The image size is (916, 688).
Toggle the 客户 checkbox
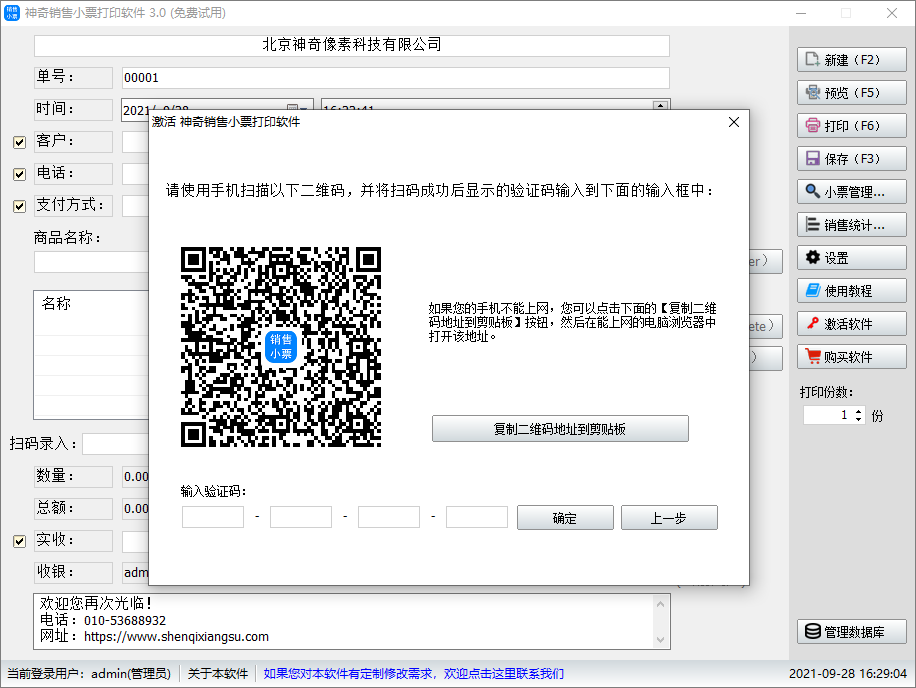[19, 142]
